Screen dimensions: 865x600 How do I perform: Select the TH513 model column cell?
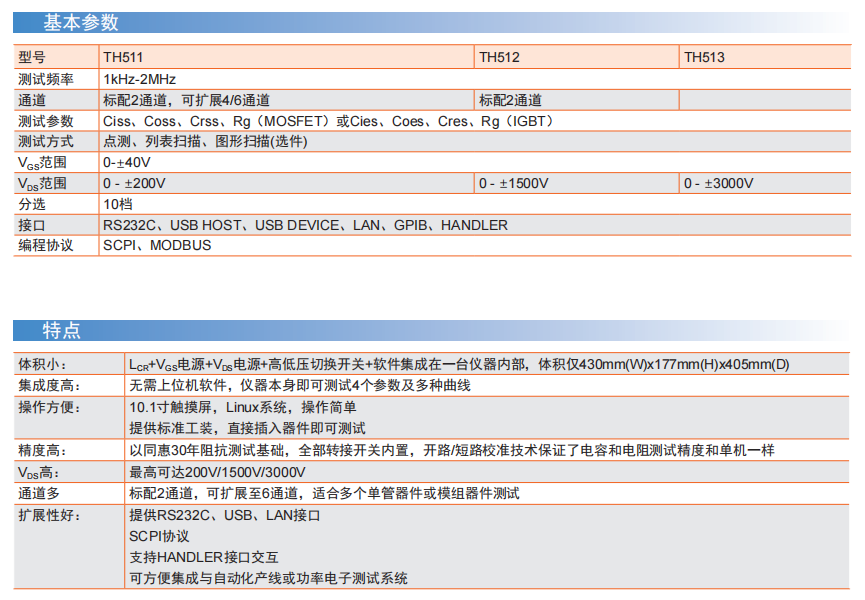click(704, 58)
